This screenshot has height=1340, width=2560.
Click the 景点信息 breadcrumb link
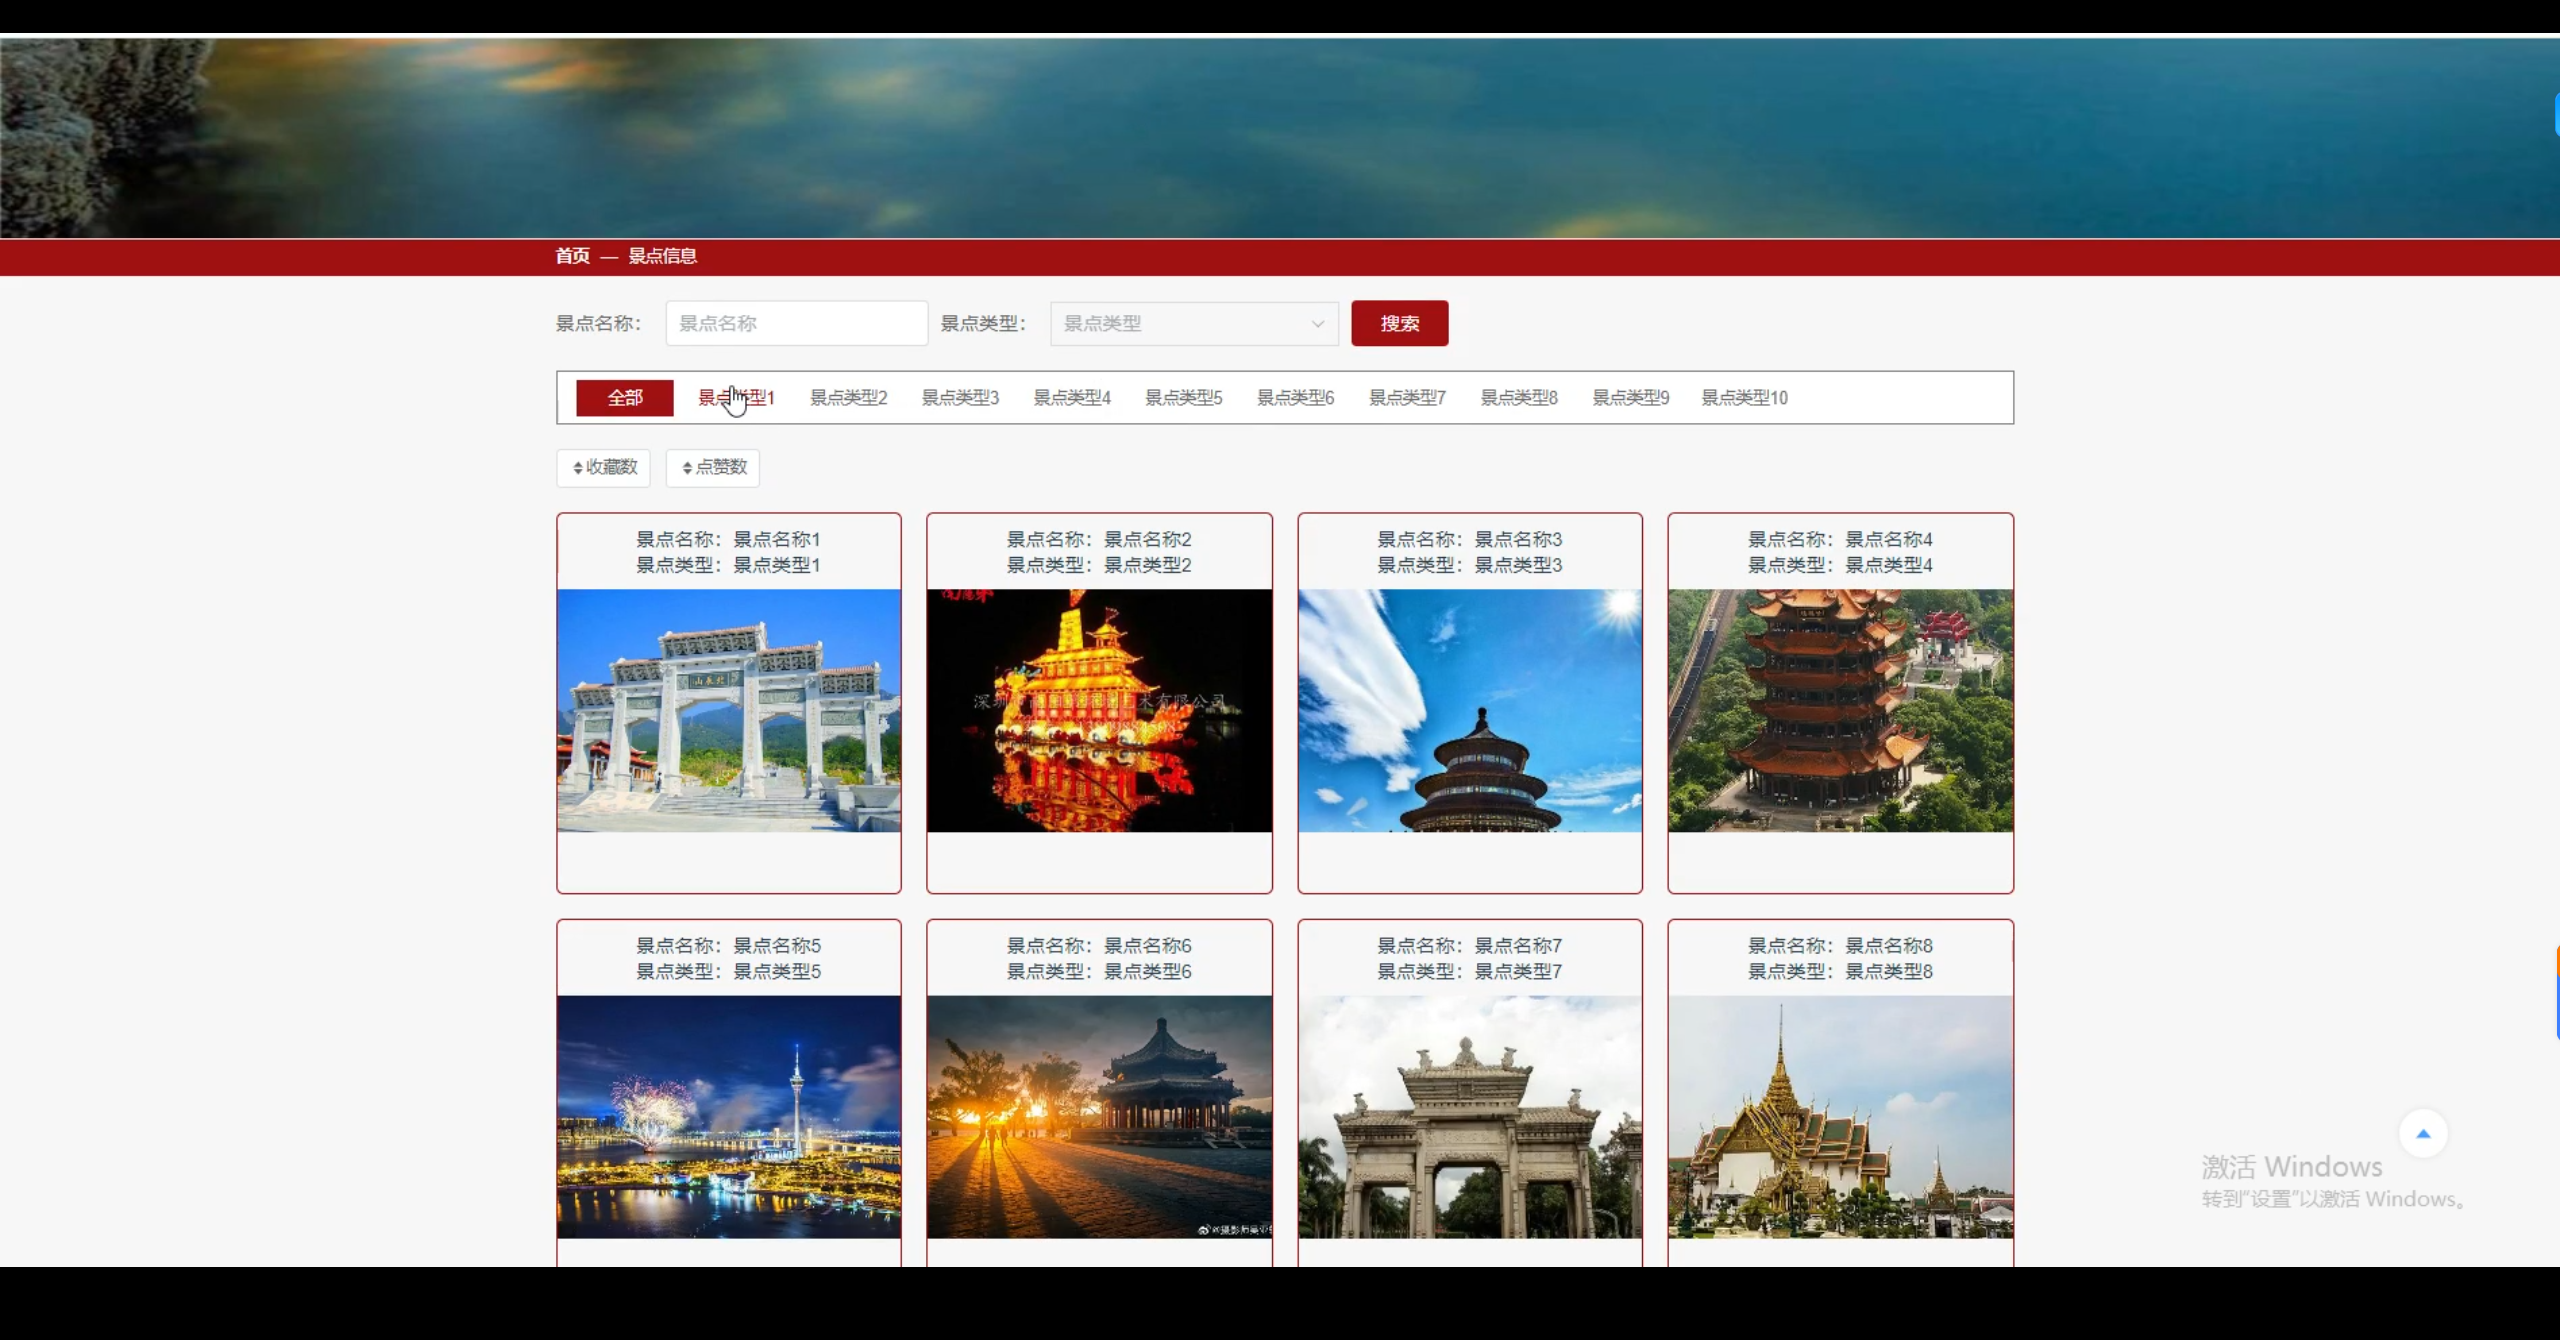pyautogui.click(x=664, y=256)
